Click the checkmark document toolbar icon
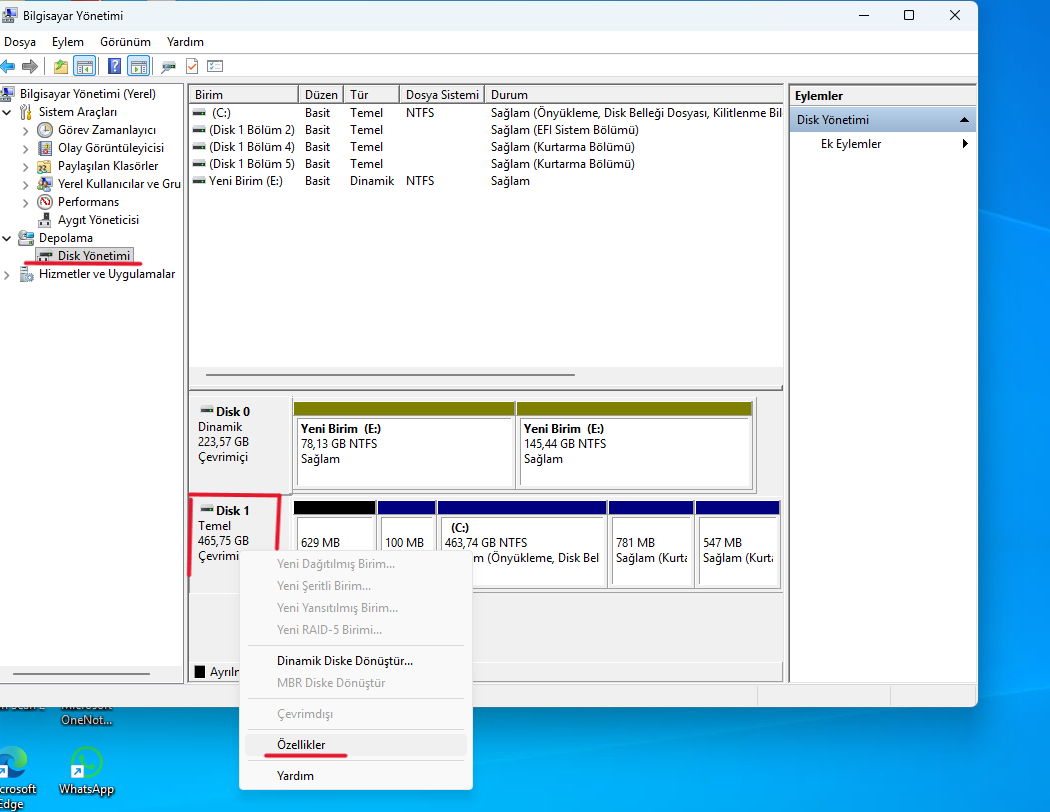 192,66
